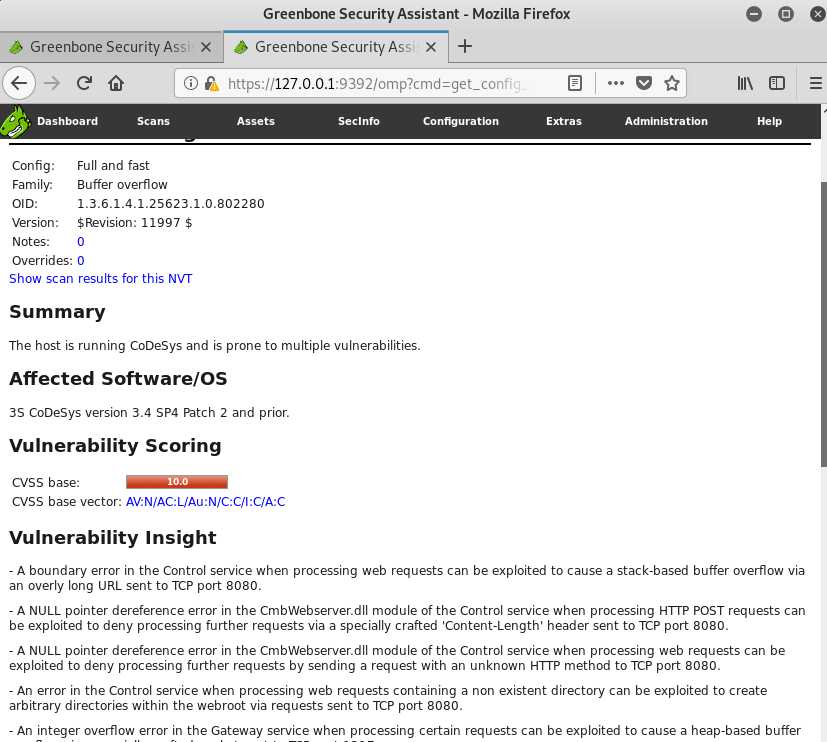Click the Config value Full and fast

point(113,166)
